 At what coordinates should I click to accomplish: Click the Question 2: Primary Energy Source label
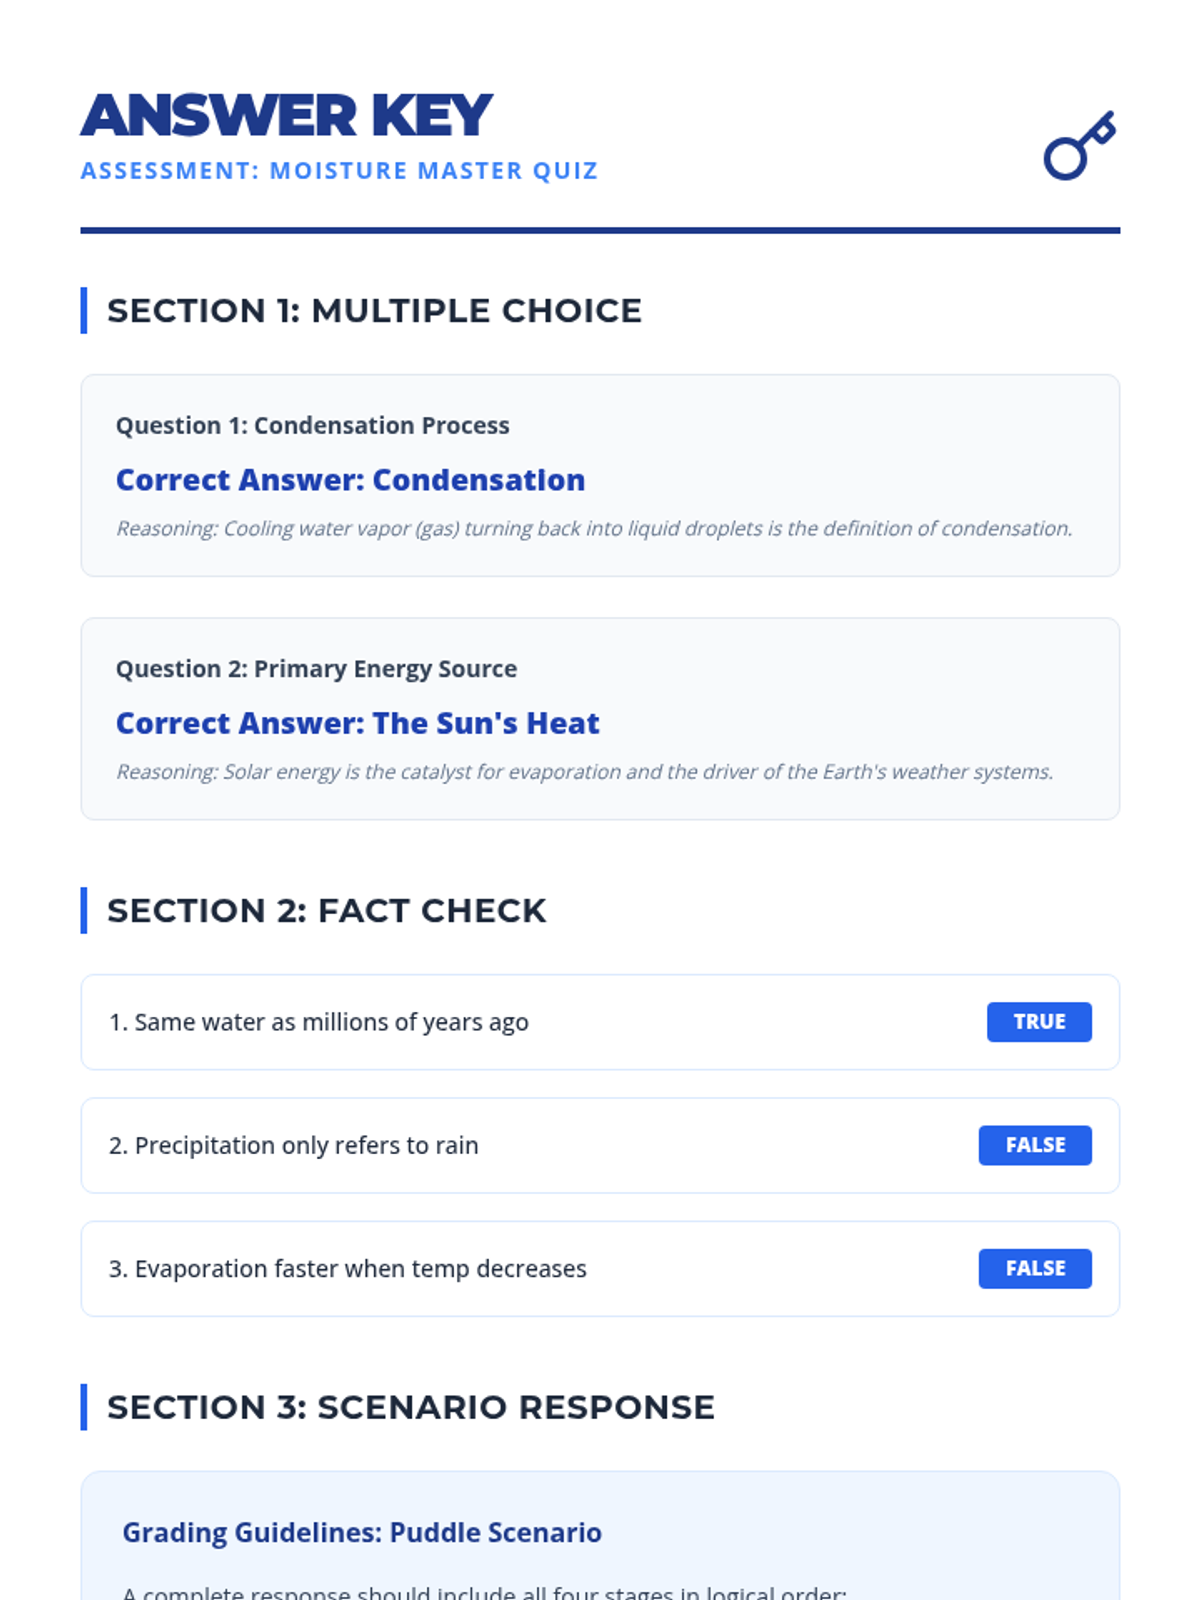[x=316, y=669]
